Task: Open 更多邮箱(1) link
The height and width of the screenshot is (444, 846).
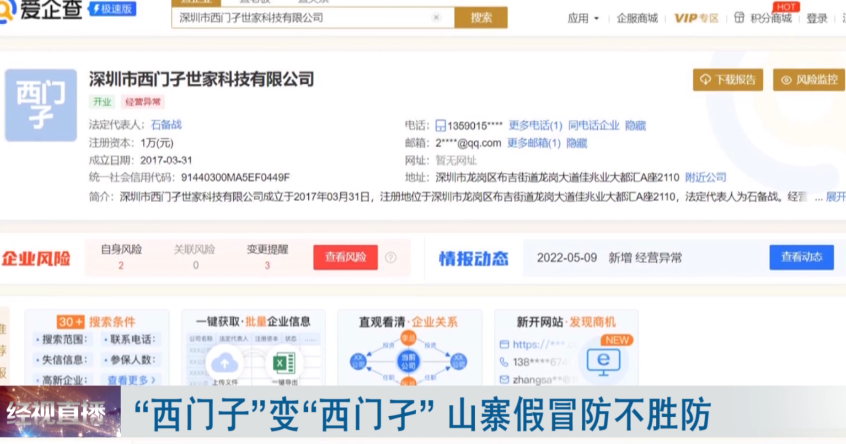Action: [x=534, y=144]
